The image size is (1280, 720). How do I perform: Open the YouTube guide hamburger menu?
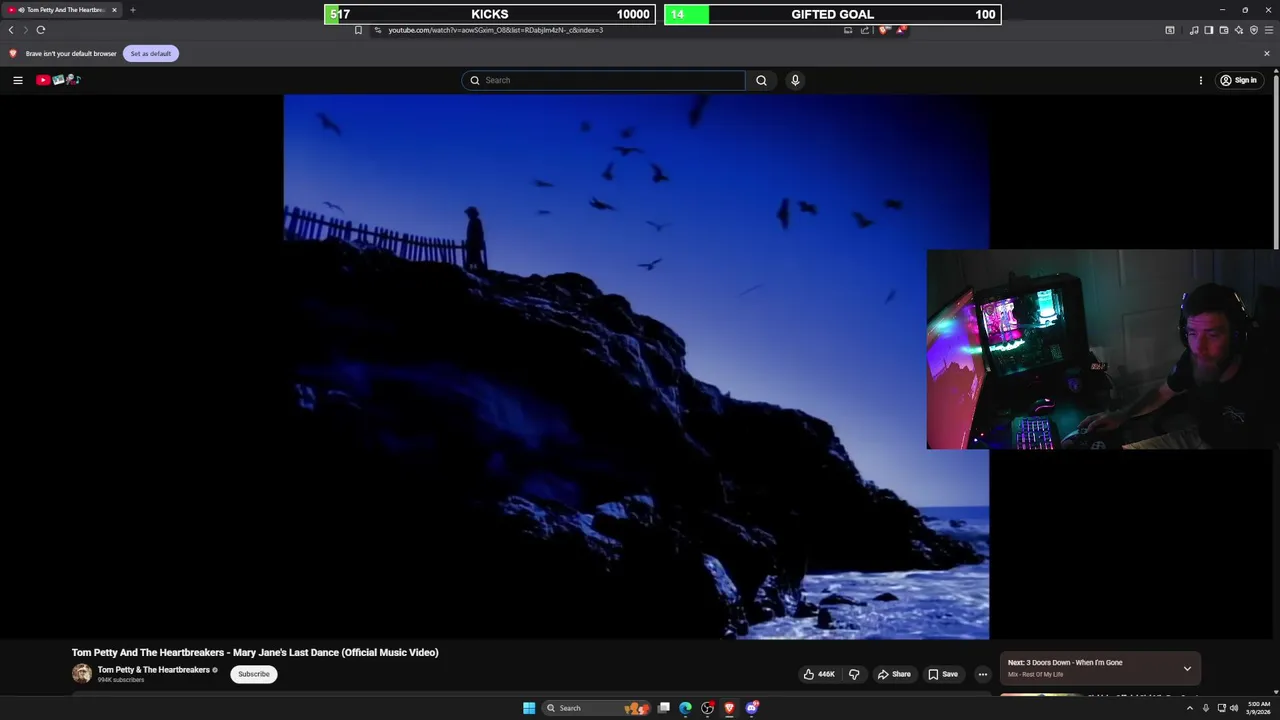click(18, 80)
